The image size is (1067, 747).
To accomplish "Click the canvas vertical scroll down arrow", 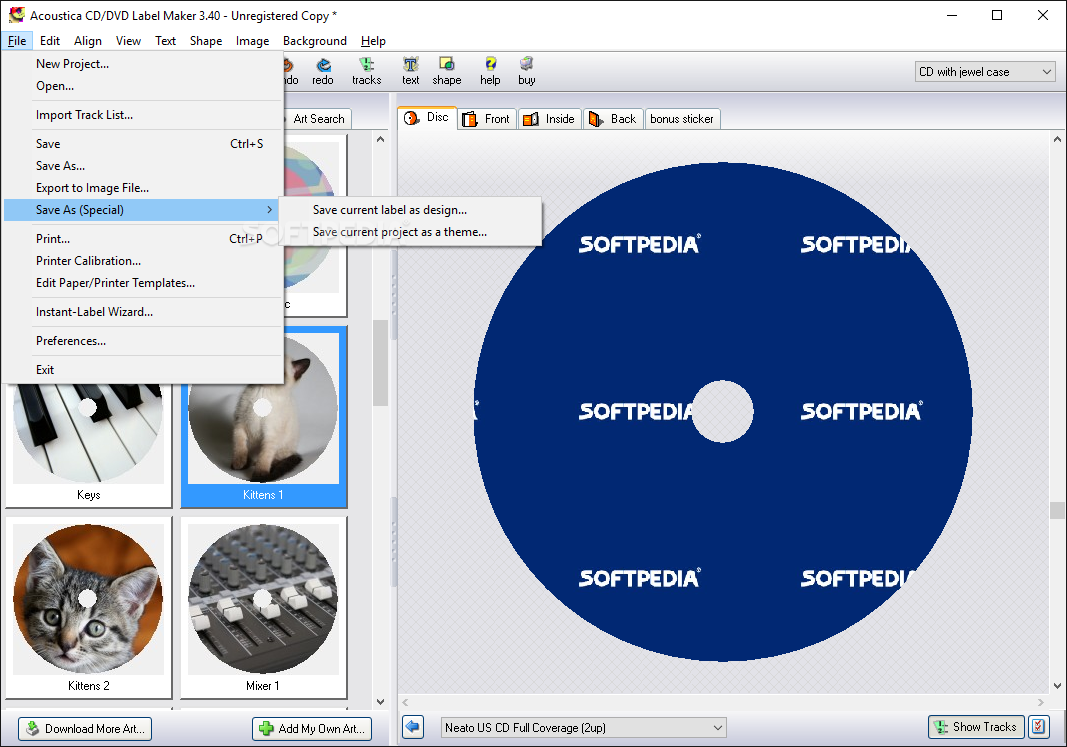I will coord(1057,686).
